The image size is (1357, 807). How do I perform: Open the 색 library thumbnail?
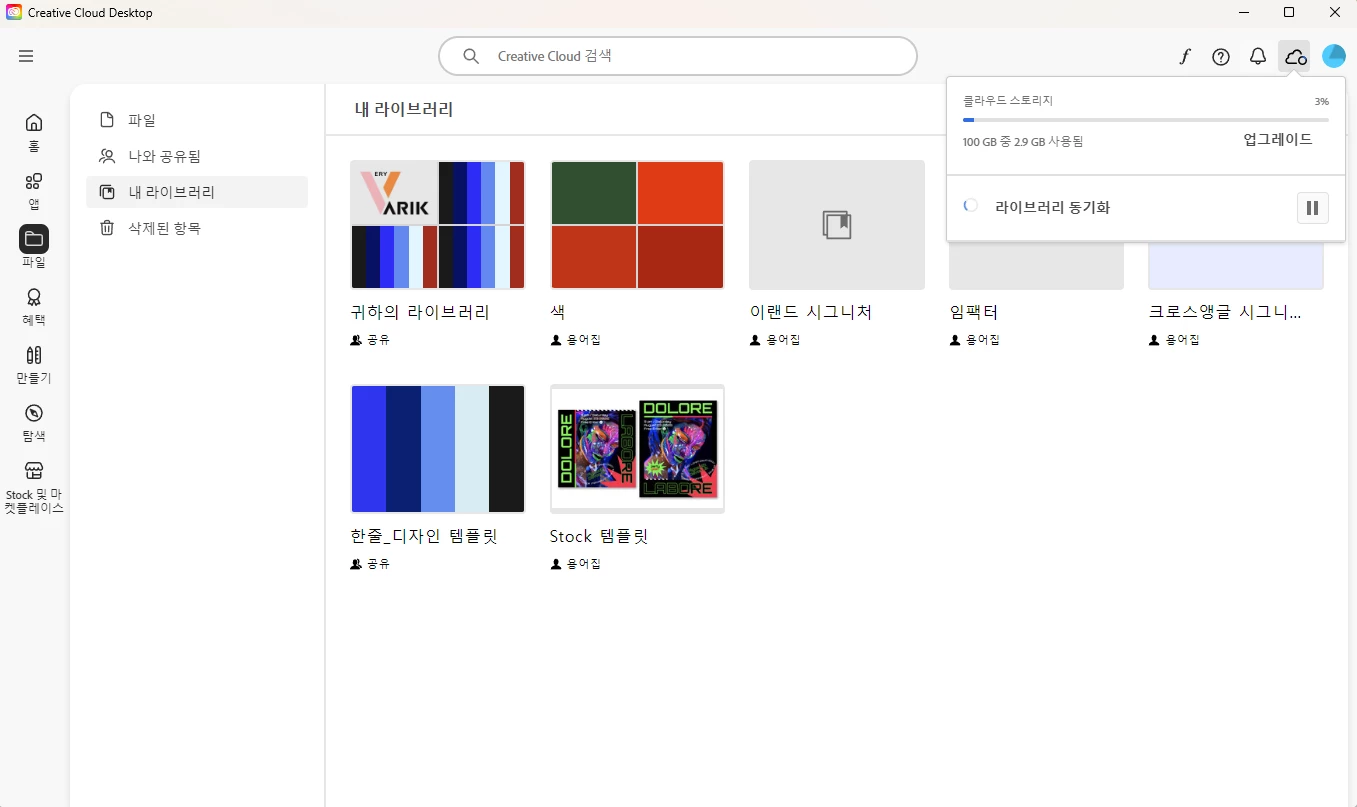(x=637, y=225)
